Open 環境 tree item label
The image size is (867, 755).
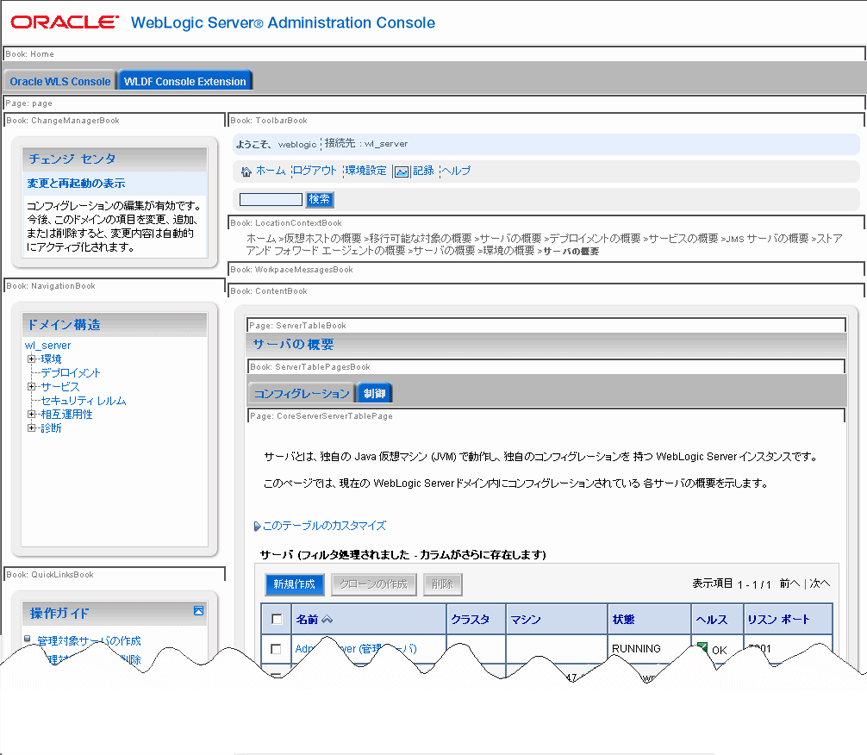click(x=51, y=359)
